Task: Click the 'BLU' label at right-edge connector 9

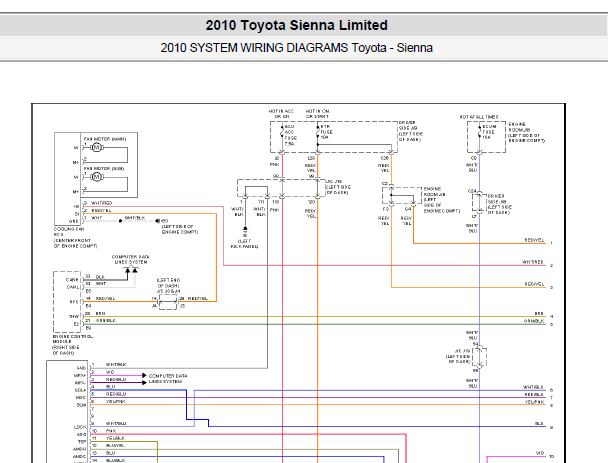Action: pyautogui.click(x=539, y=423)
